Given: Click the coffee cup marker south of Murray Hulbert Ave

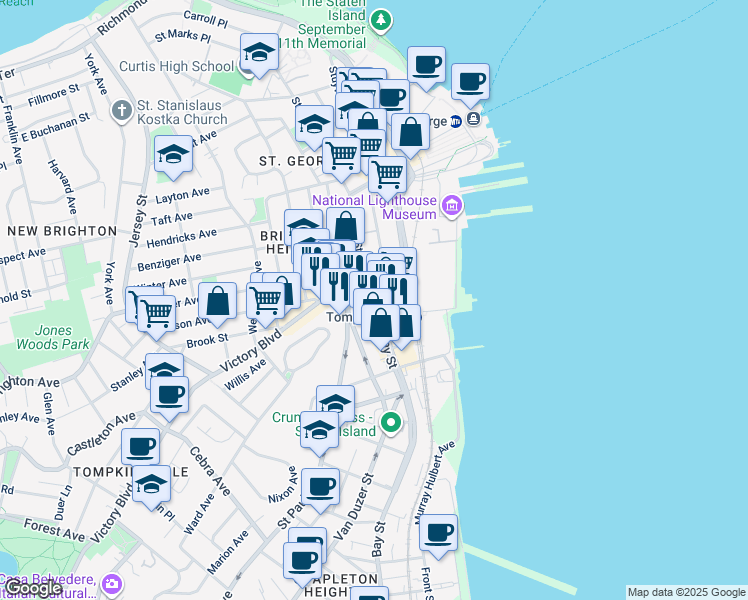Looking at the screenshot, I should tap(437, 533).
